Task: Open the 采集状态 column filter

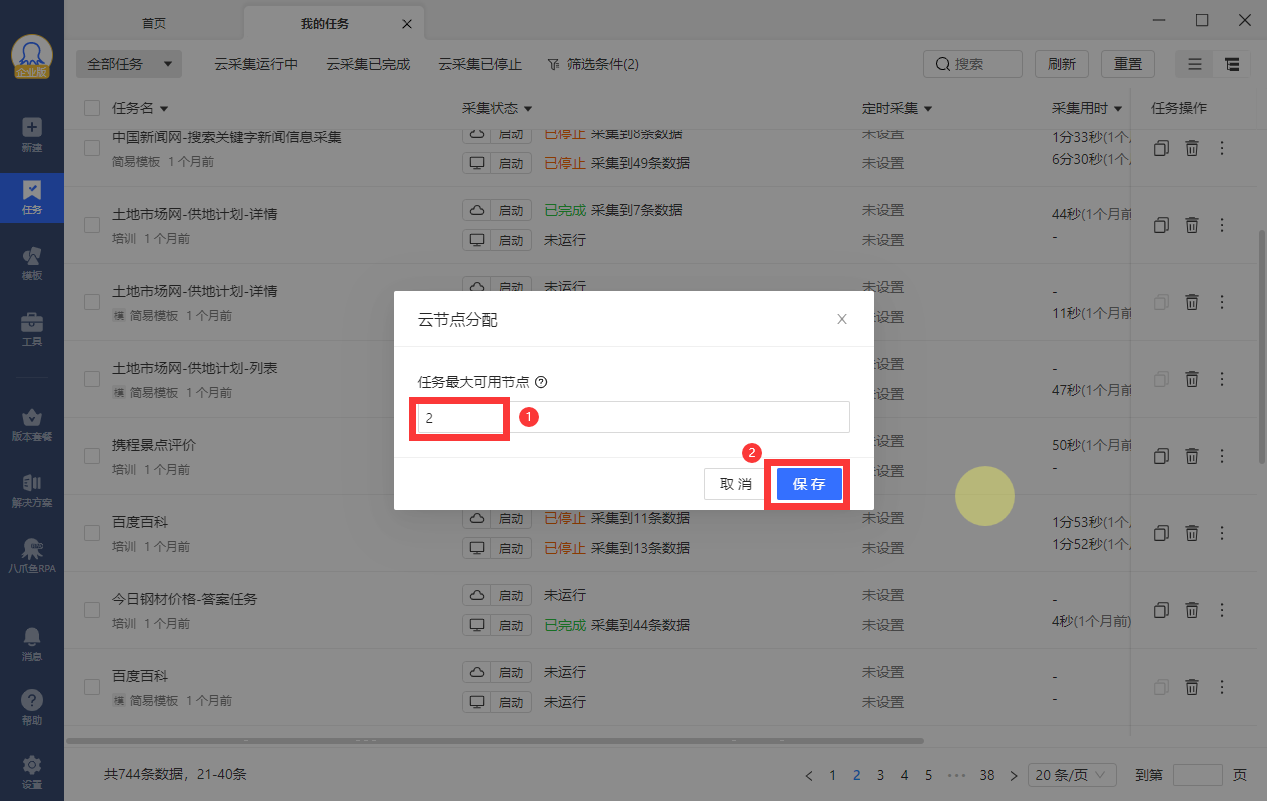Action: tap(528, 108)
